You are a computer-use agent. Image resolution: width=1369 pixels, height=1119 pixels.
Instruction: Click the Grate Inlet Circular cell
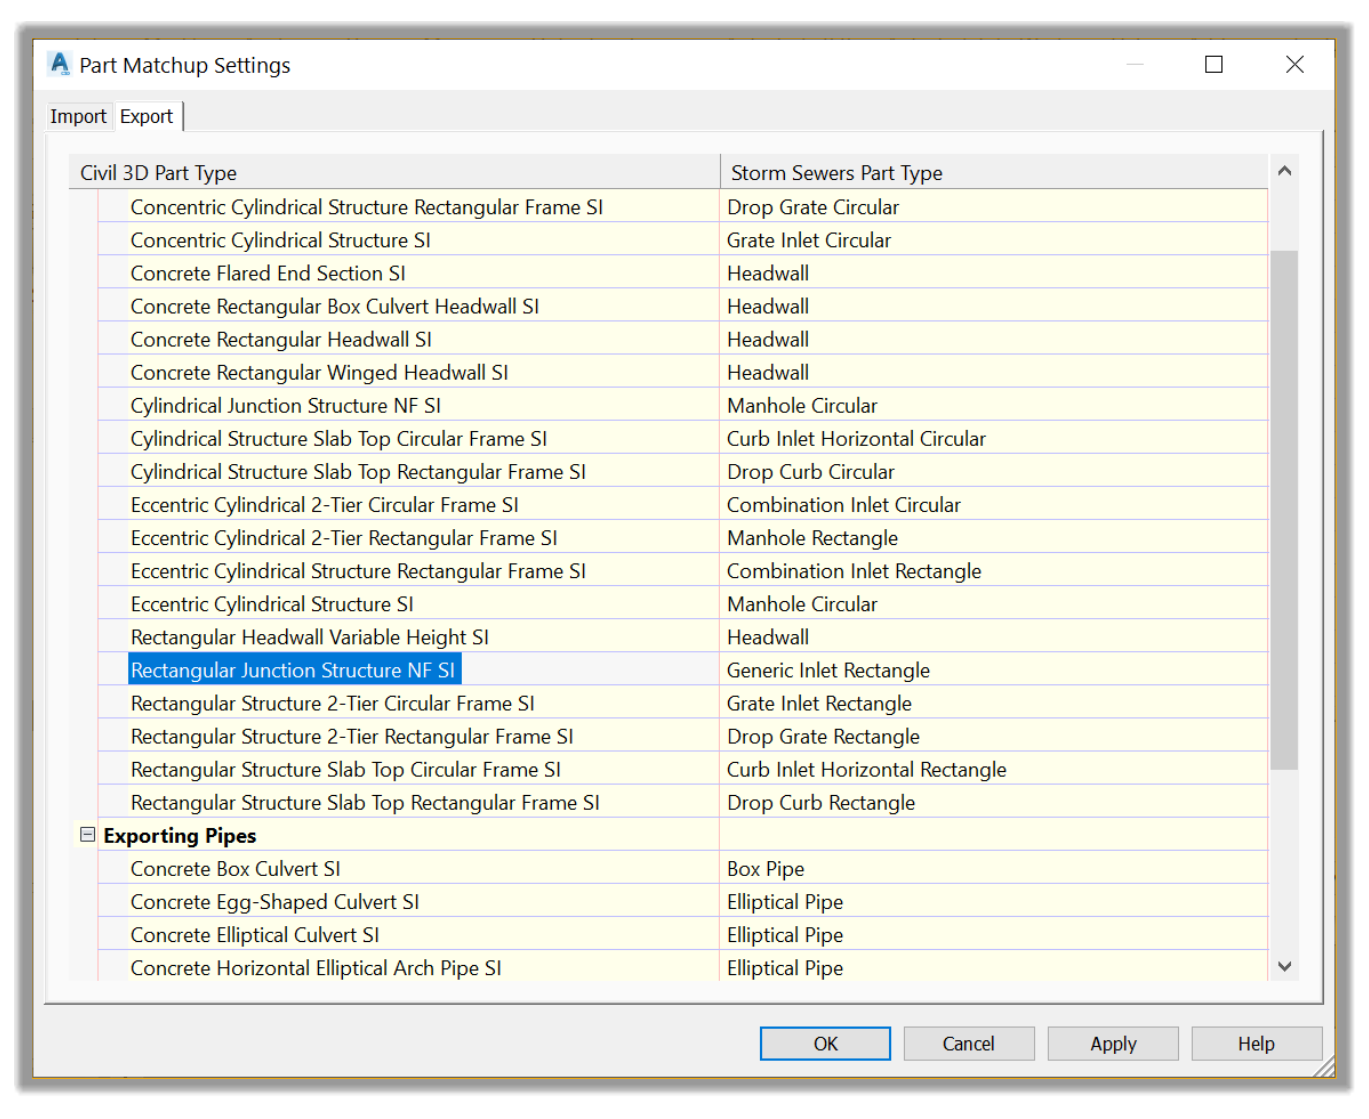pyautogui.click(x=994, y=240)
